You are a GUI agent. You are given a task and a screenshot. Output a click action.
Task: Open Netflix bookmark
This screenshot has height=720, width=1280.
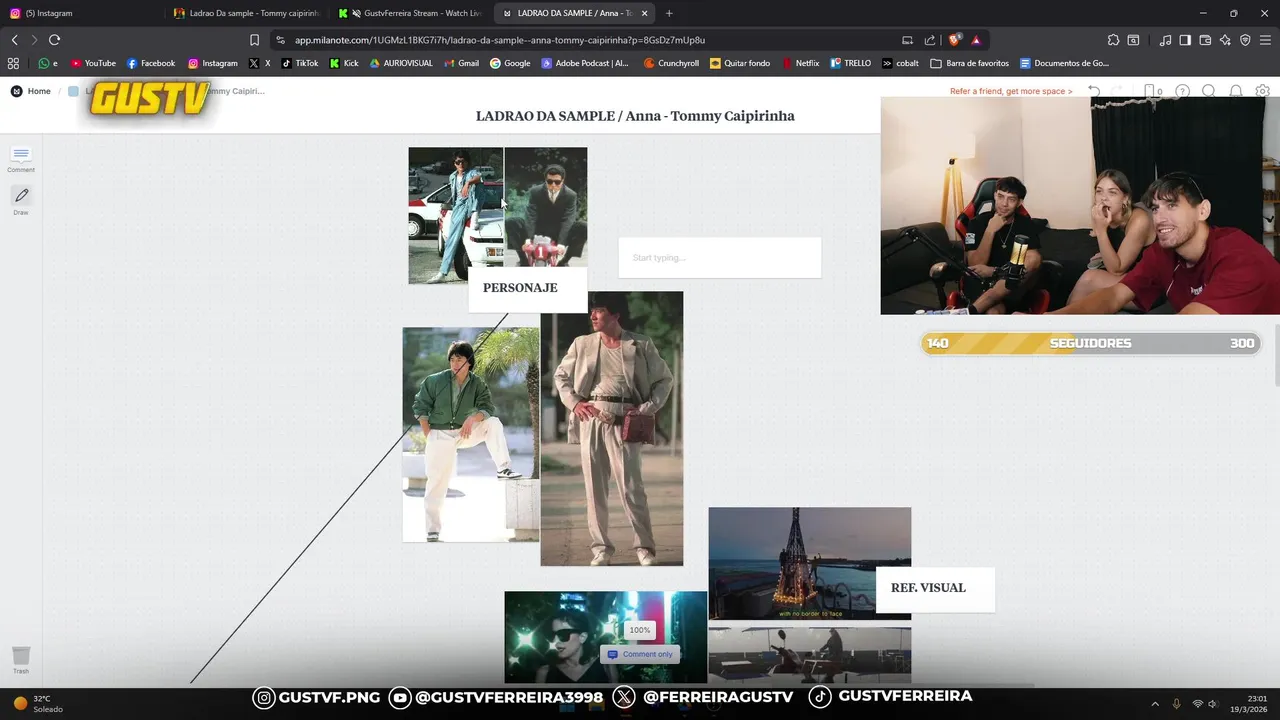pos(800,63)
